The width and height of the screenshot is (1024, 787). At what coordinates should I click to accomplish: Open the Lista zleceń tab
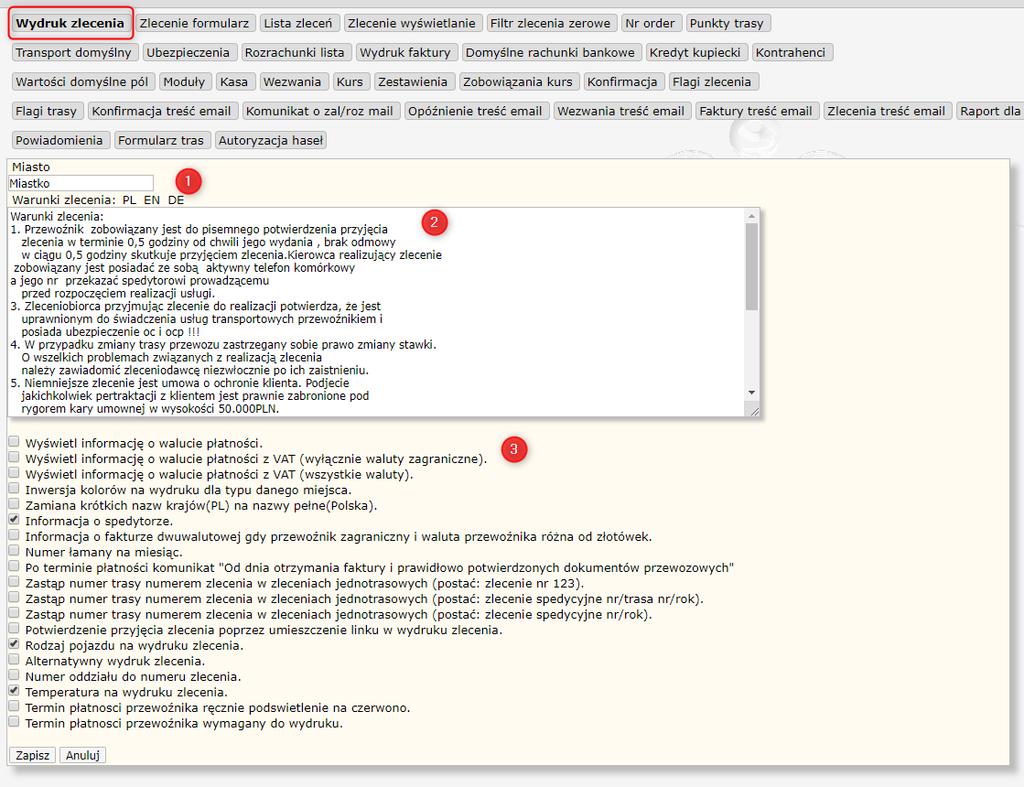[298, 24]
